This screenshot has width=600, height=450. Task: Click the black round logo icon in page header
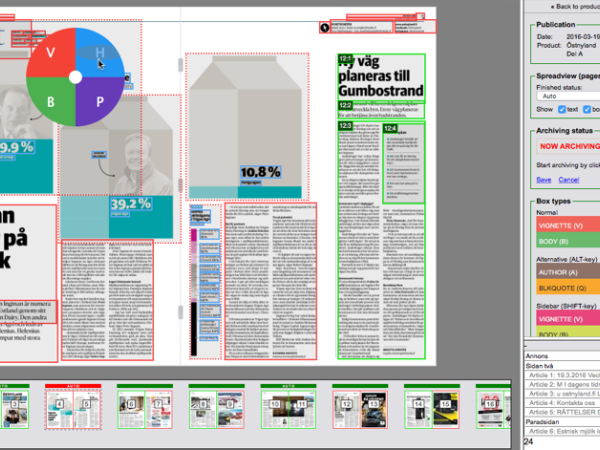(324, 28)
